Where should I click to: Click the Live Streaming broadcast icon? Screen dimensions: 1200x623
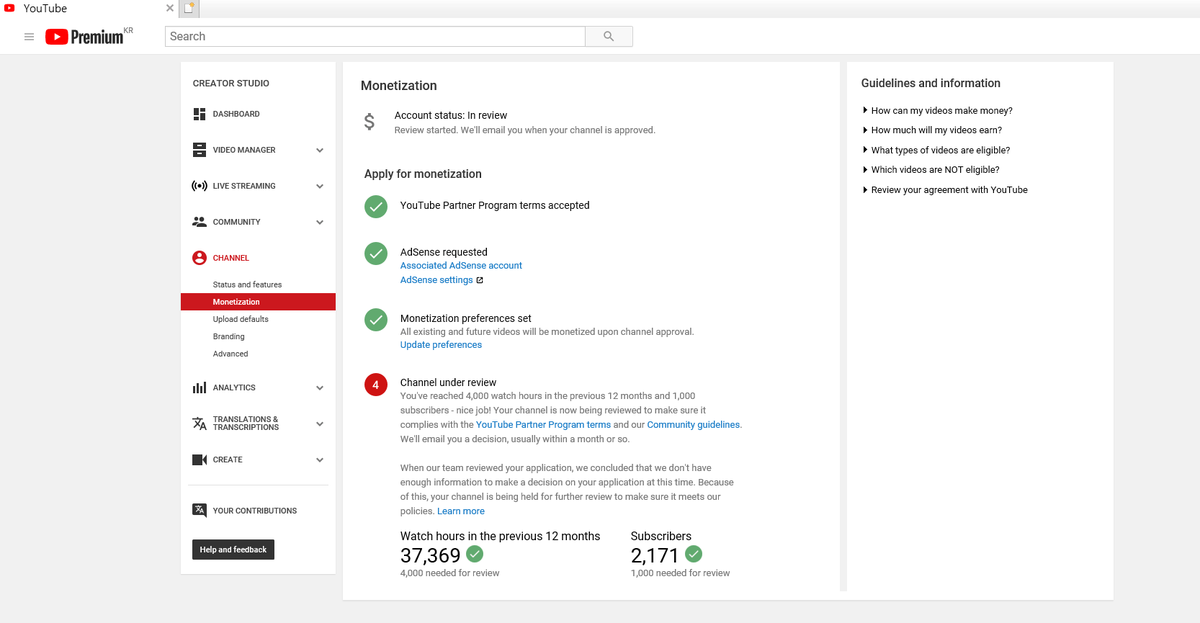199,186
